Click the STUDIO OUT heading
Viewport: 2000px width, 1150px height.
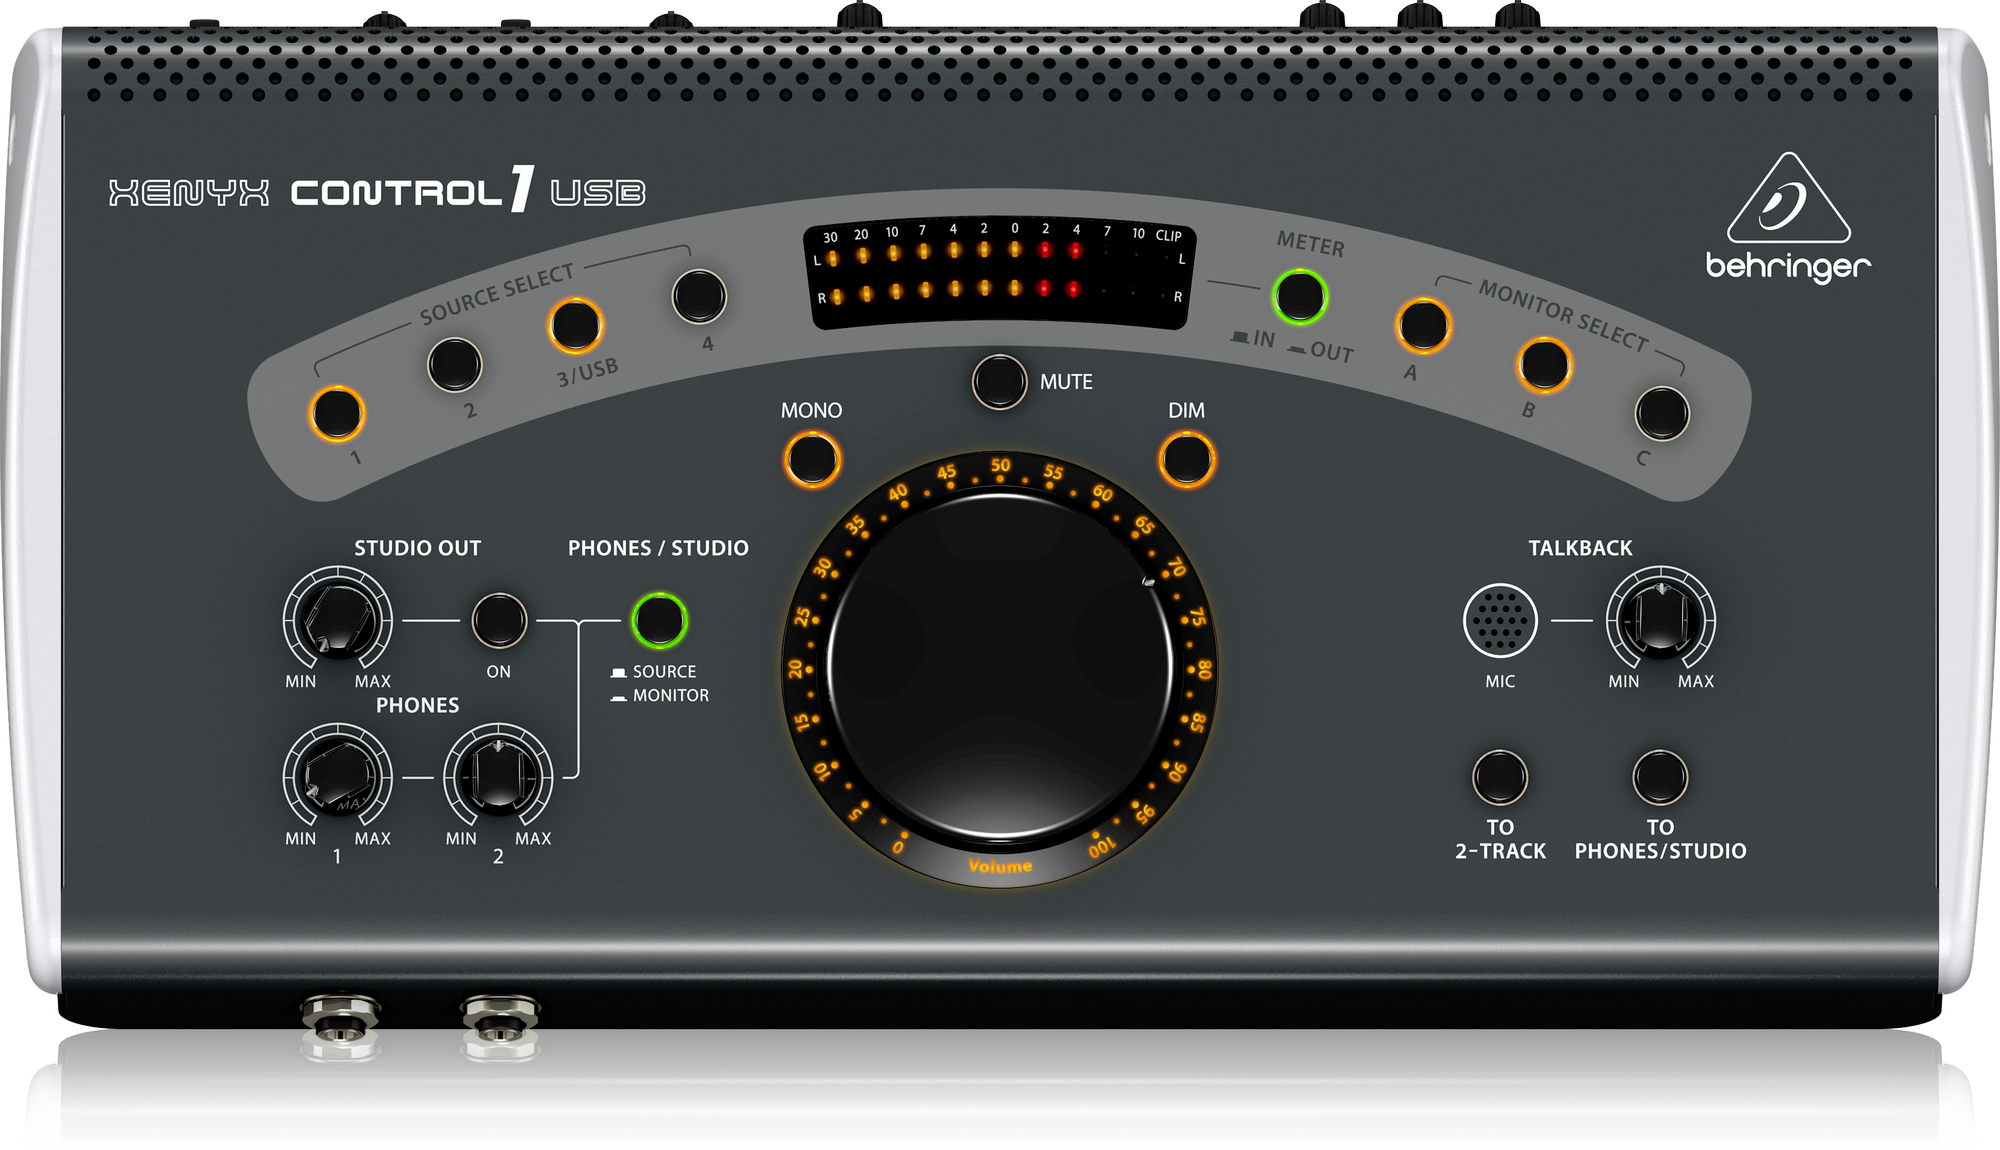(x=418, y=548)
